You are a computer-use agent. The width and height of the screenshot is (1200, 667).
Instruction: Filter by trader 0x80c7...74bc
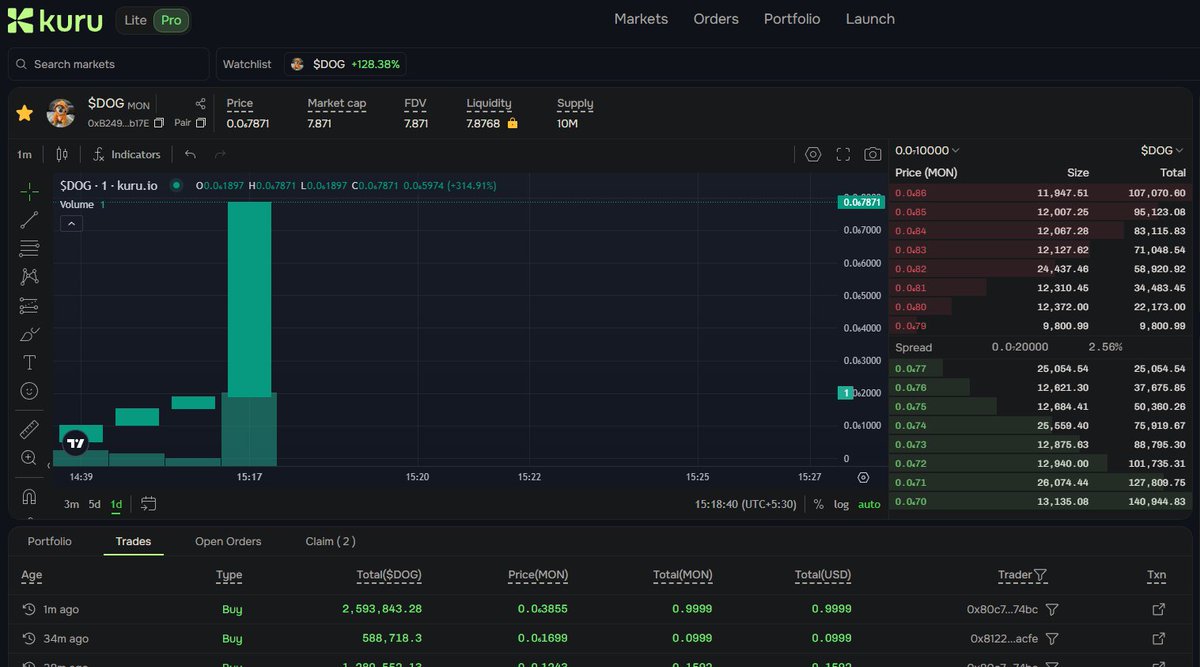pos(1051,609)
